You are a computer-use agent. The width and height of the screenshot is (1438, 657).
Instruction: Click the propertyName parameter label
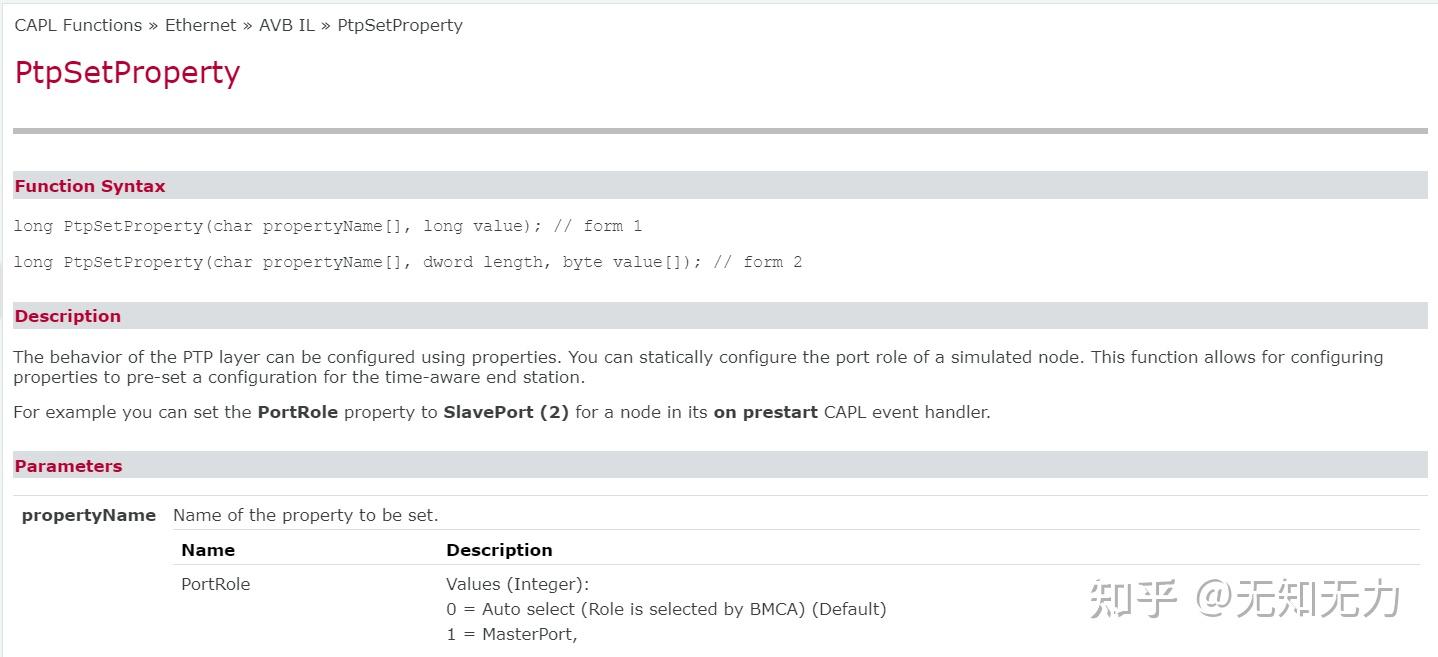click(x=89, y=515)
